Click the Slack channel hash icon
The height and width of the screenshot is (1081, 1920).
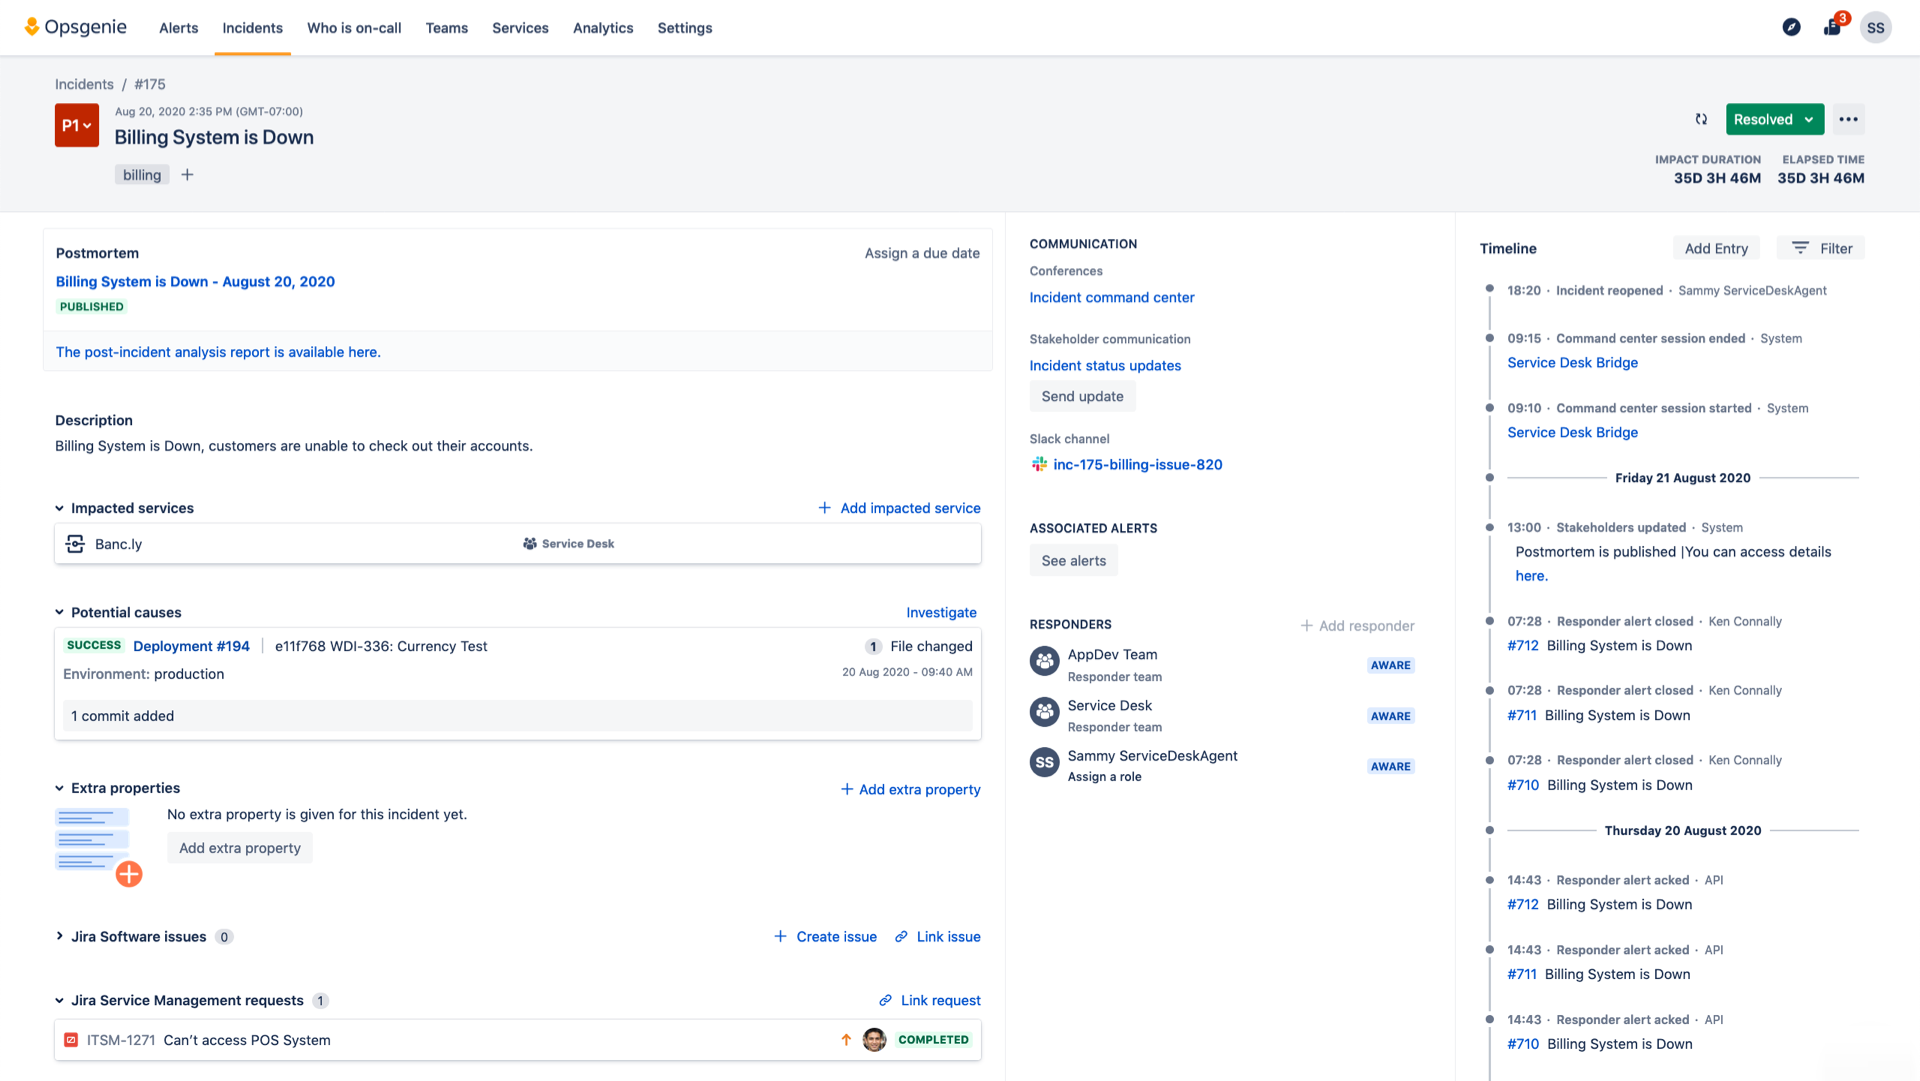[x=1038, y=464]
